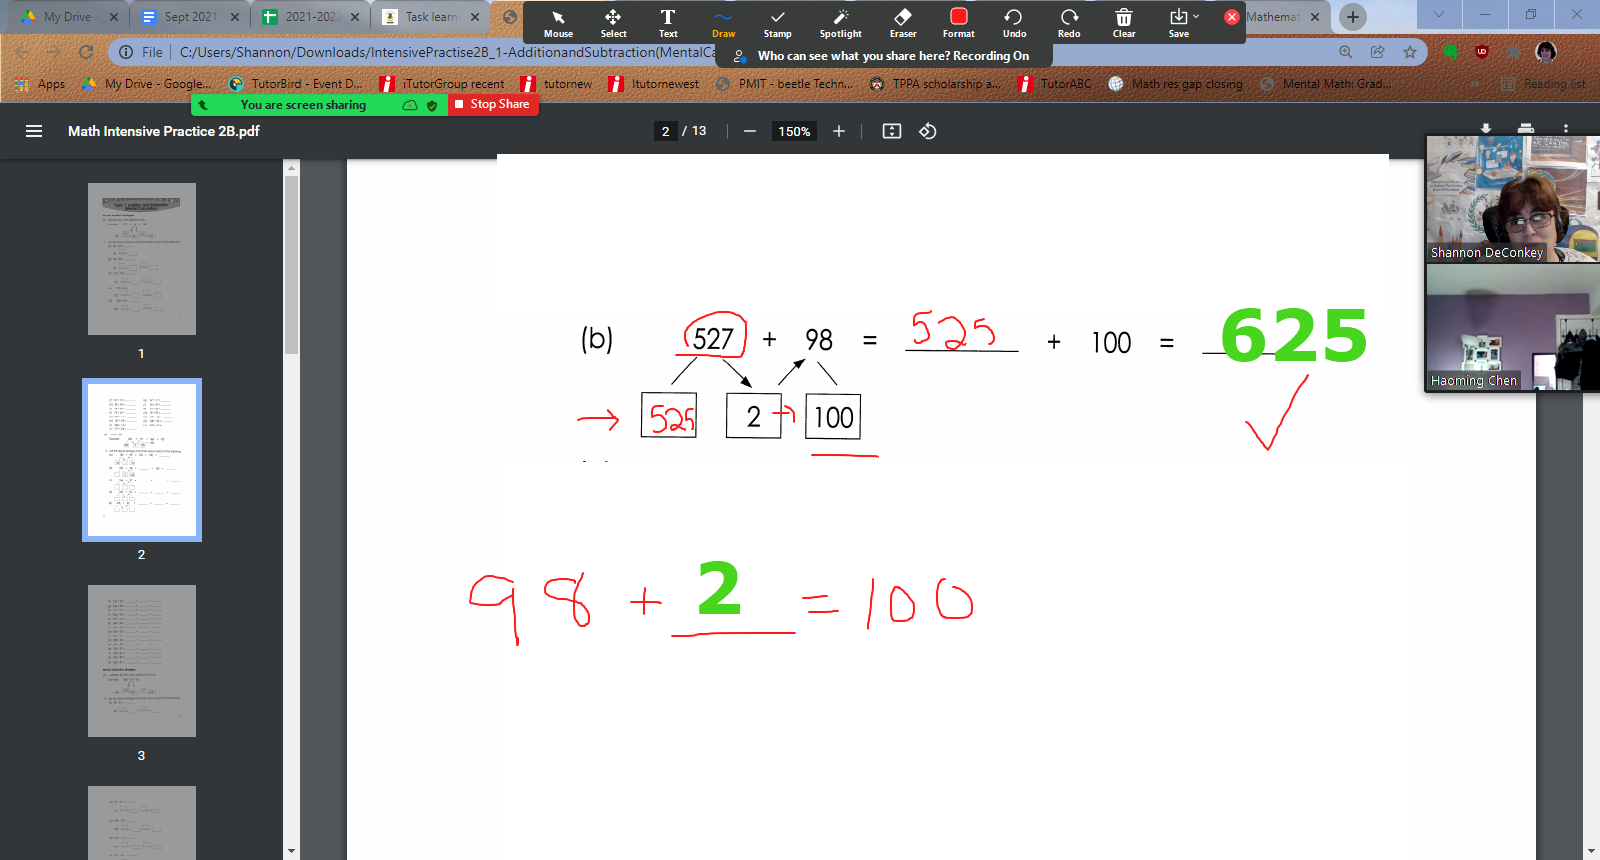
Task: Share this page from address bar
Action: tap(1378, 52)
